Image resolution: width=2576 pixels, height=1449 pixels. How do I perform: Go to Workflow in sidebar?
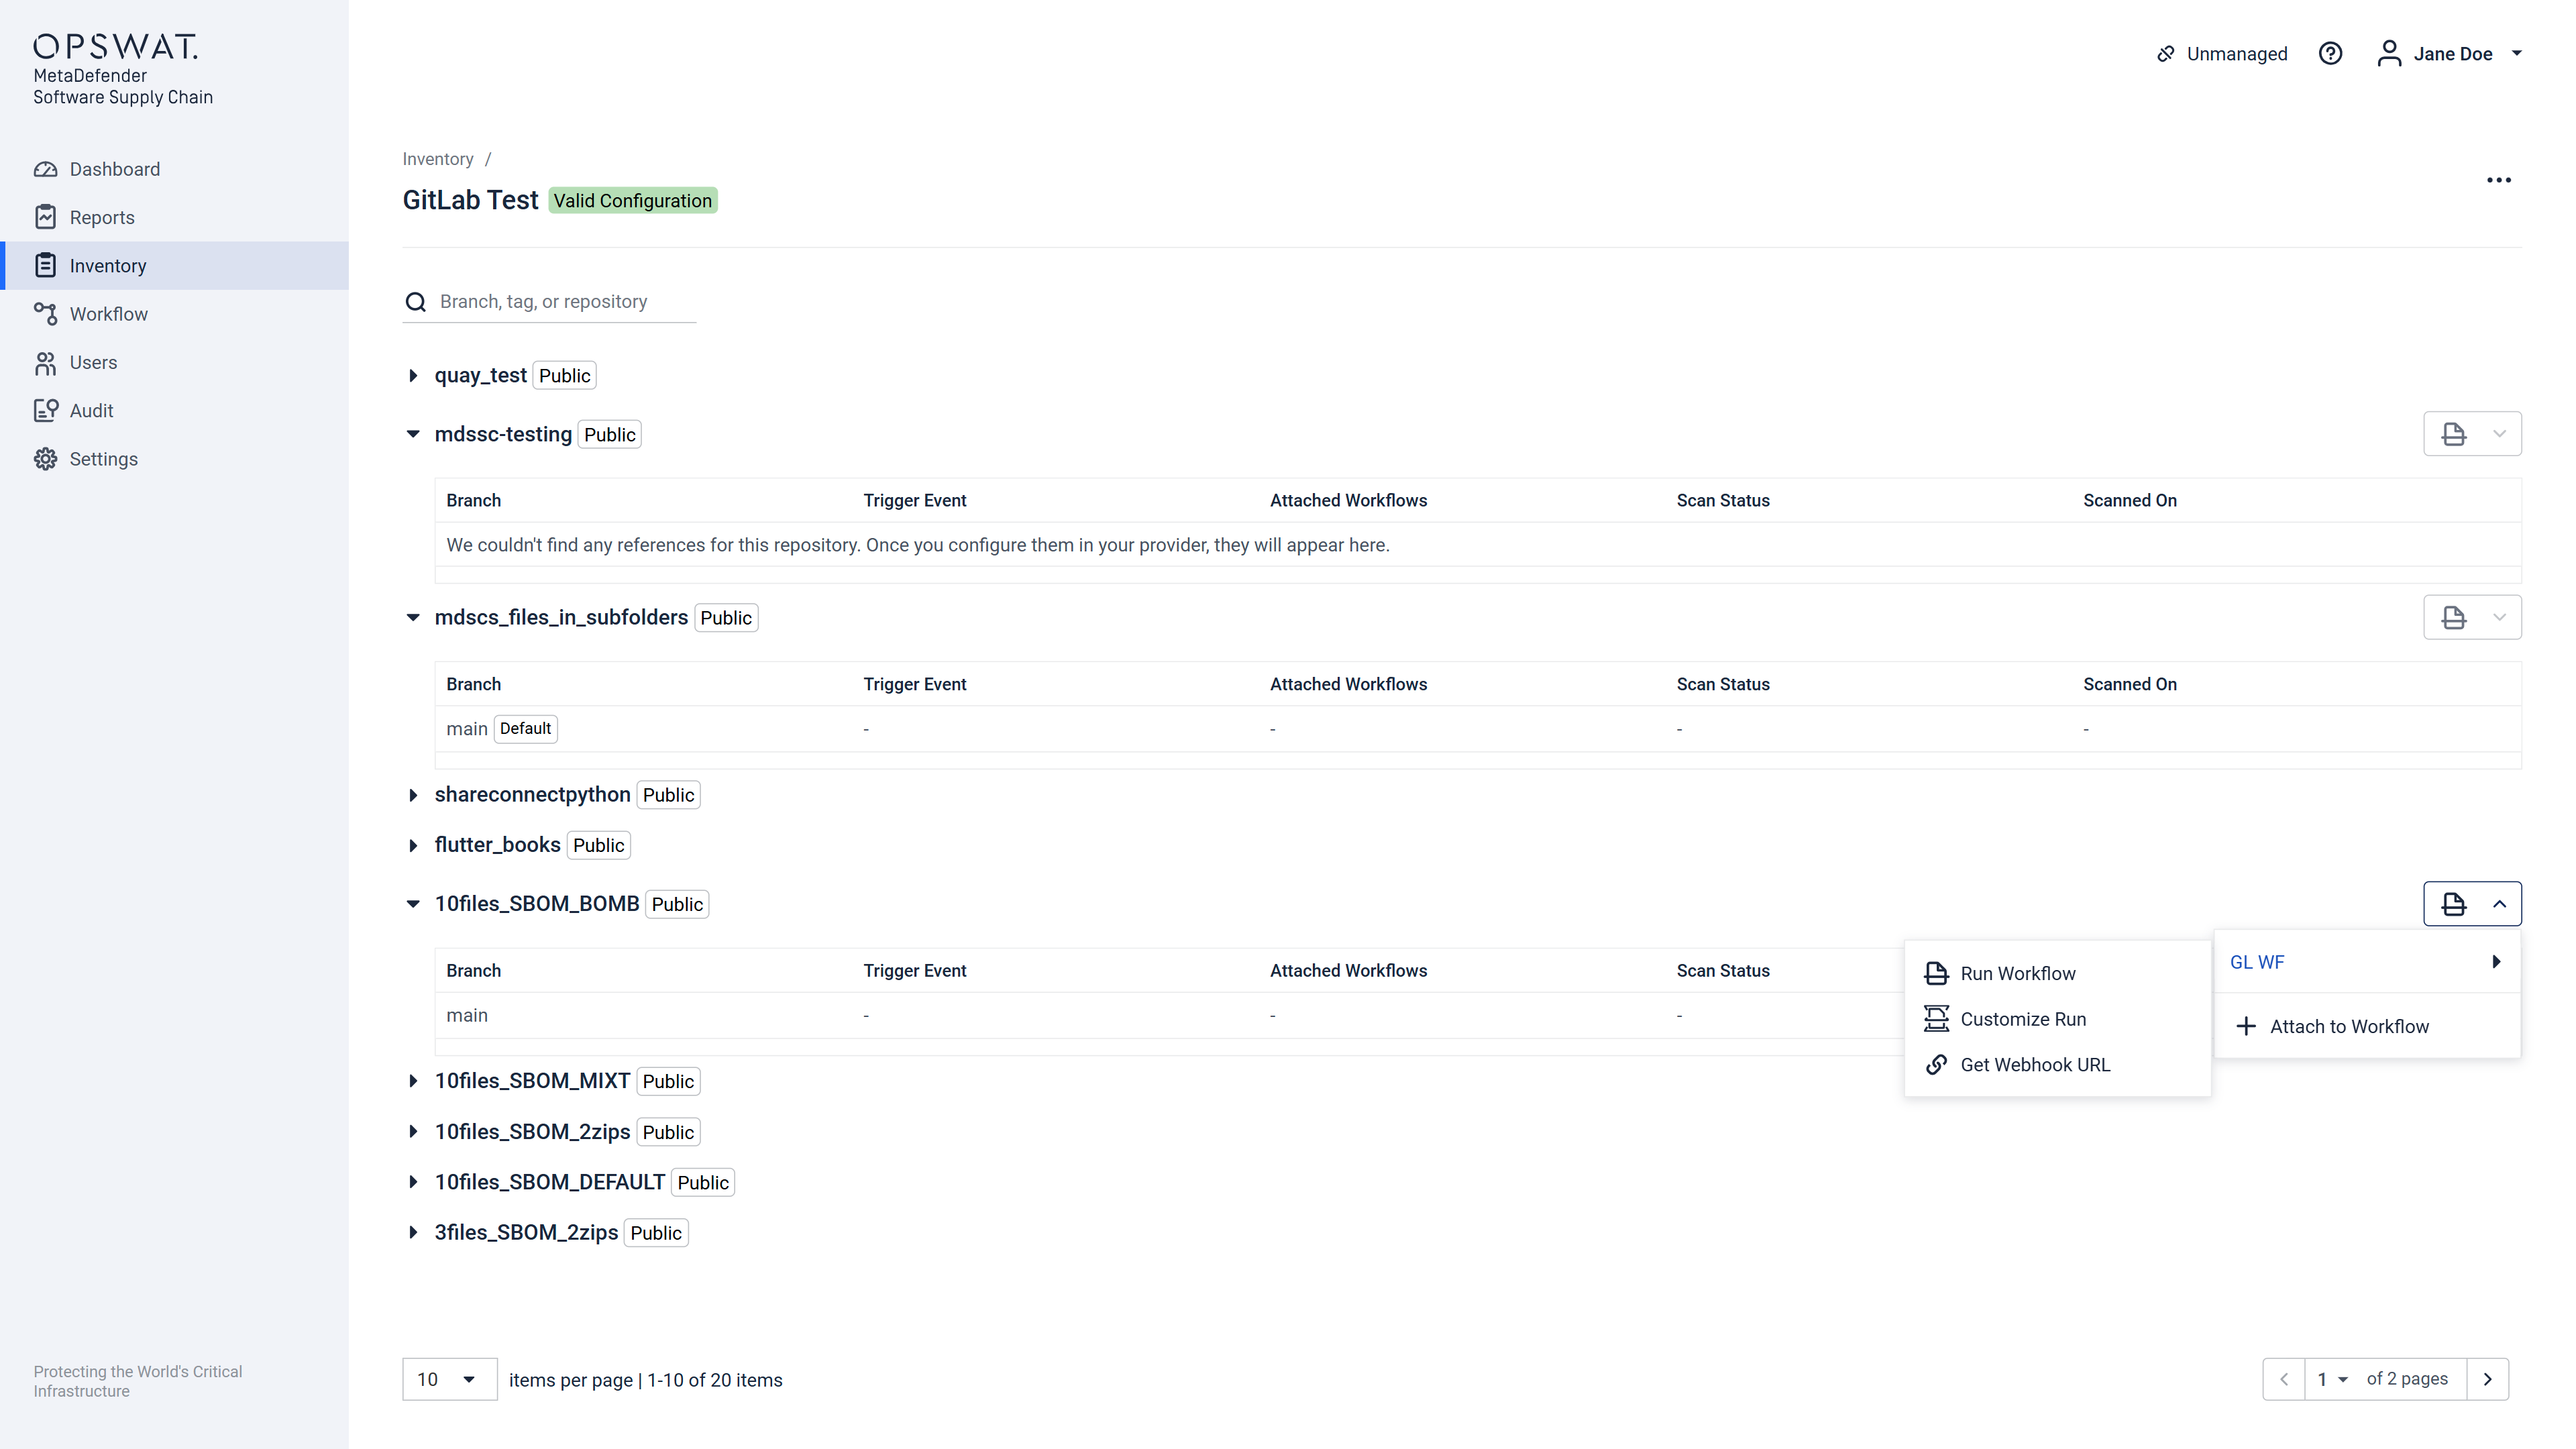(x=108, y=314)
